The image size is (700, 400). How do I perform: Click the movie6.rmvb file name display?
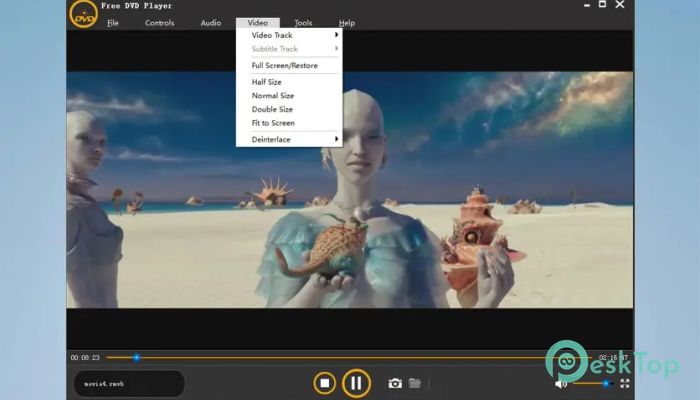129,383
